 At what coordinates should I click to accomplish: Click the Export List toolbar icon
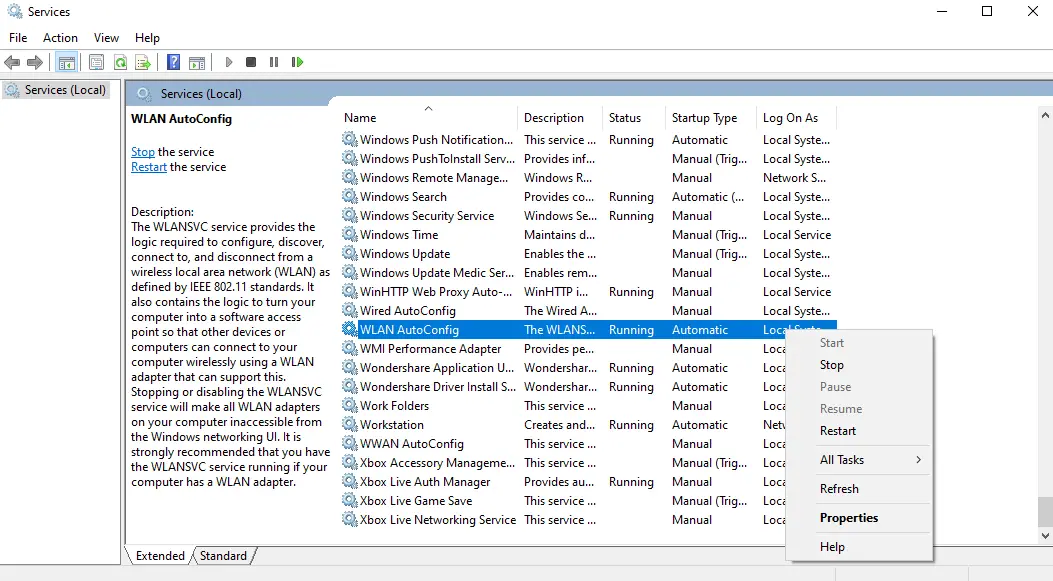click(143, 62)
